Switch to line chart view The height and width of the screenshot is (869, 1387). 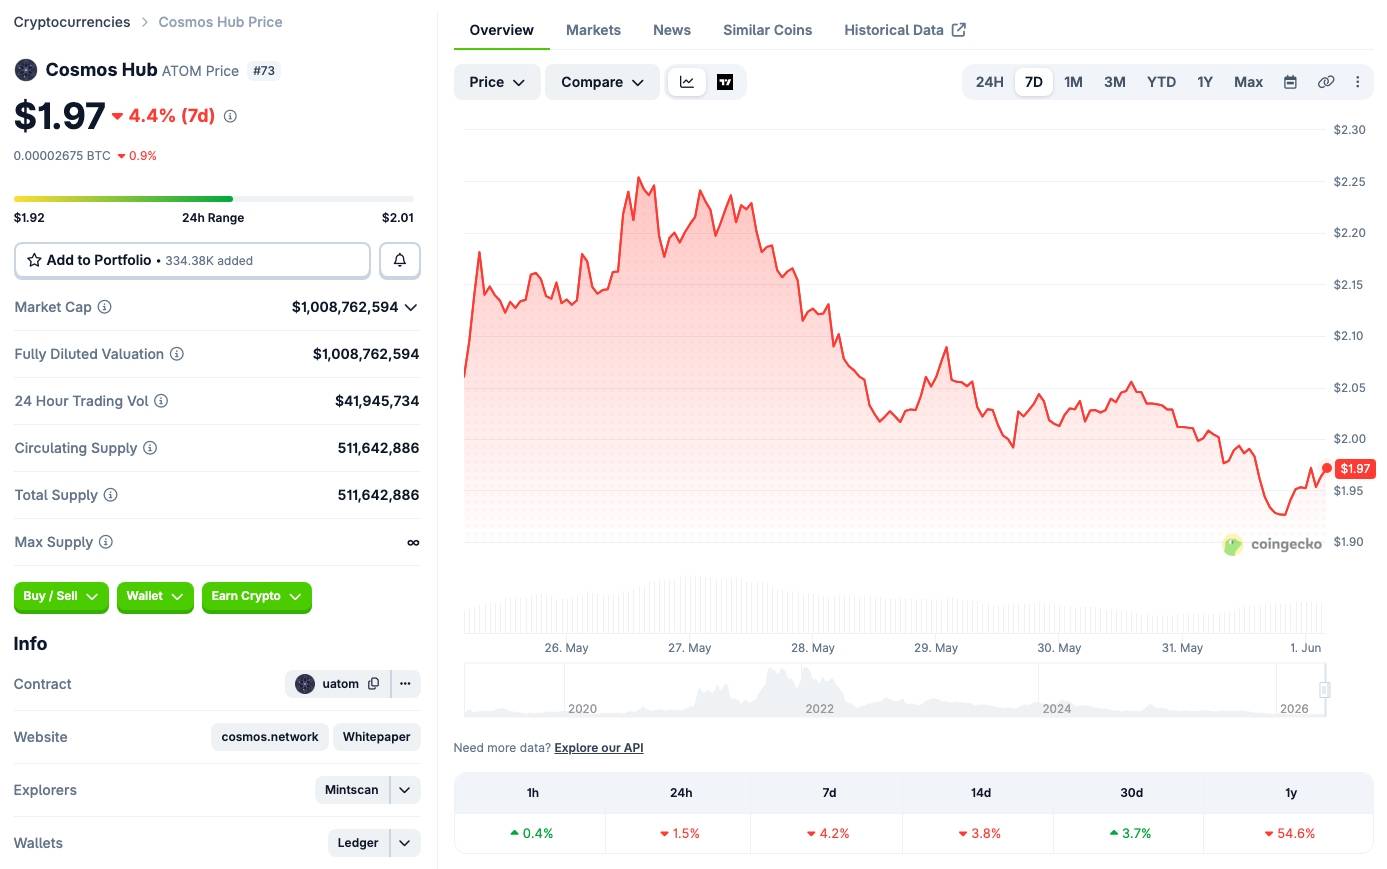click(687, 82)
